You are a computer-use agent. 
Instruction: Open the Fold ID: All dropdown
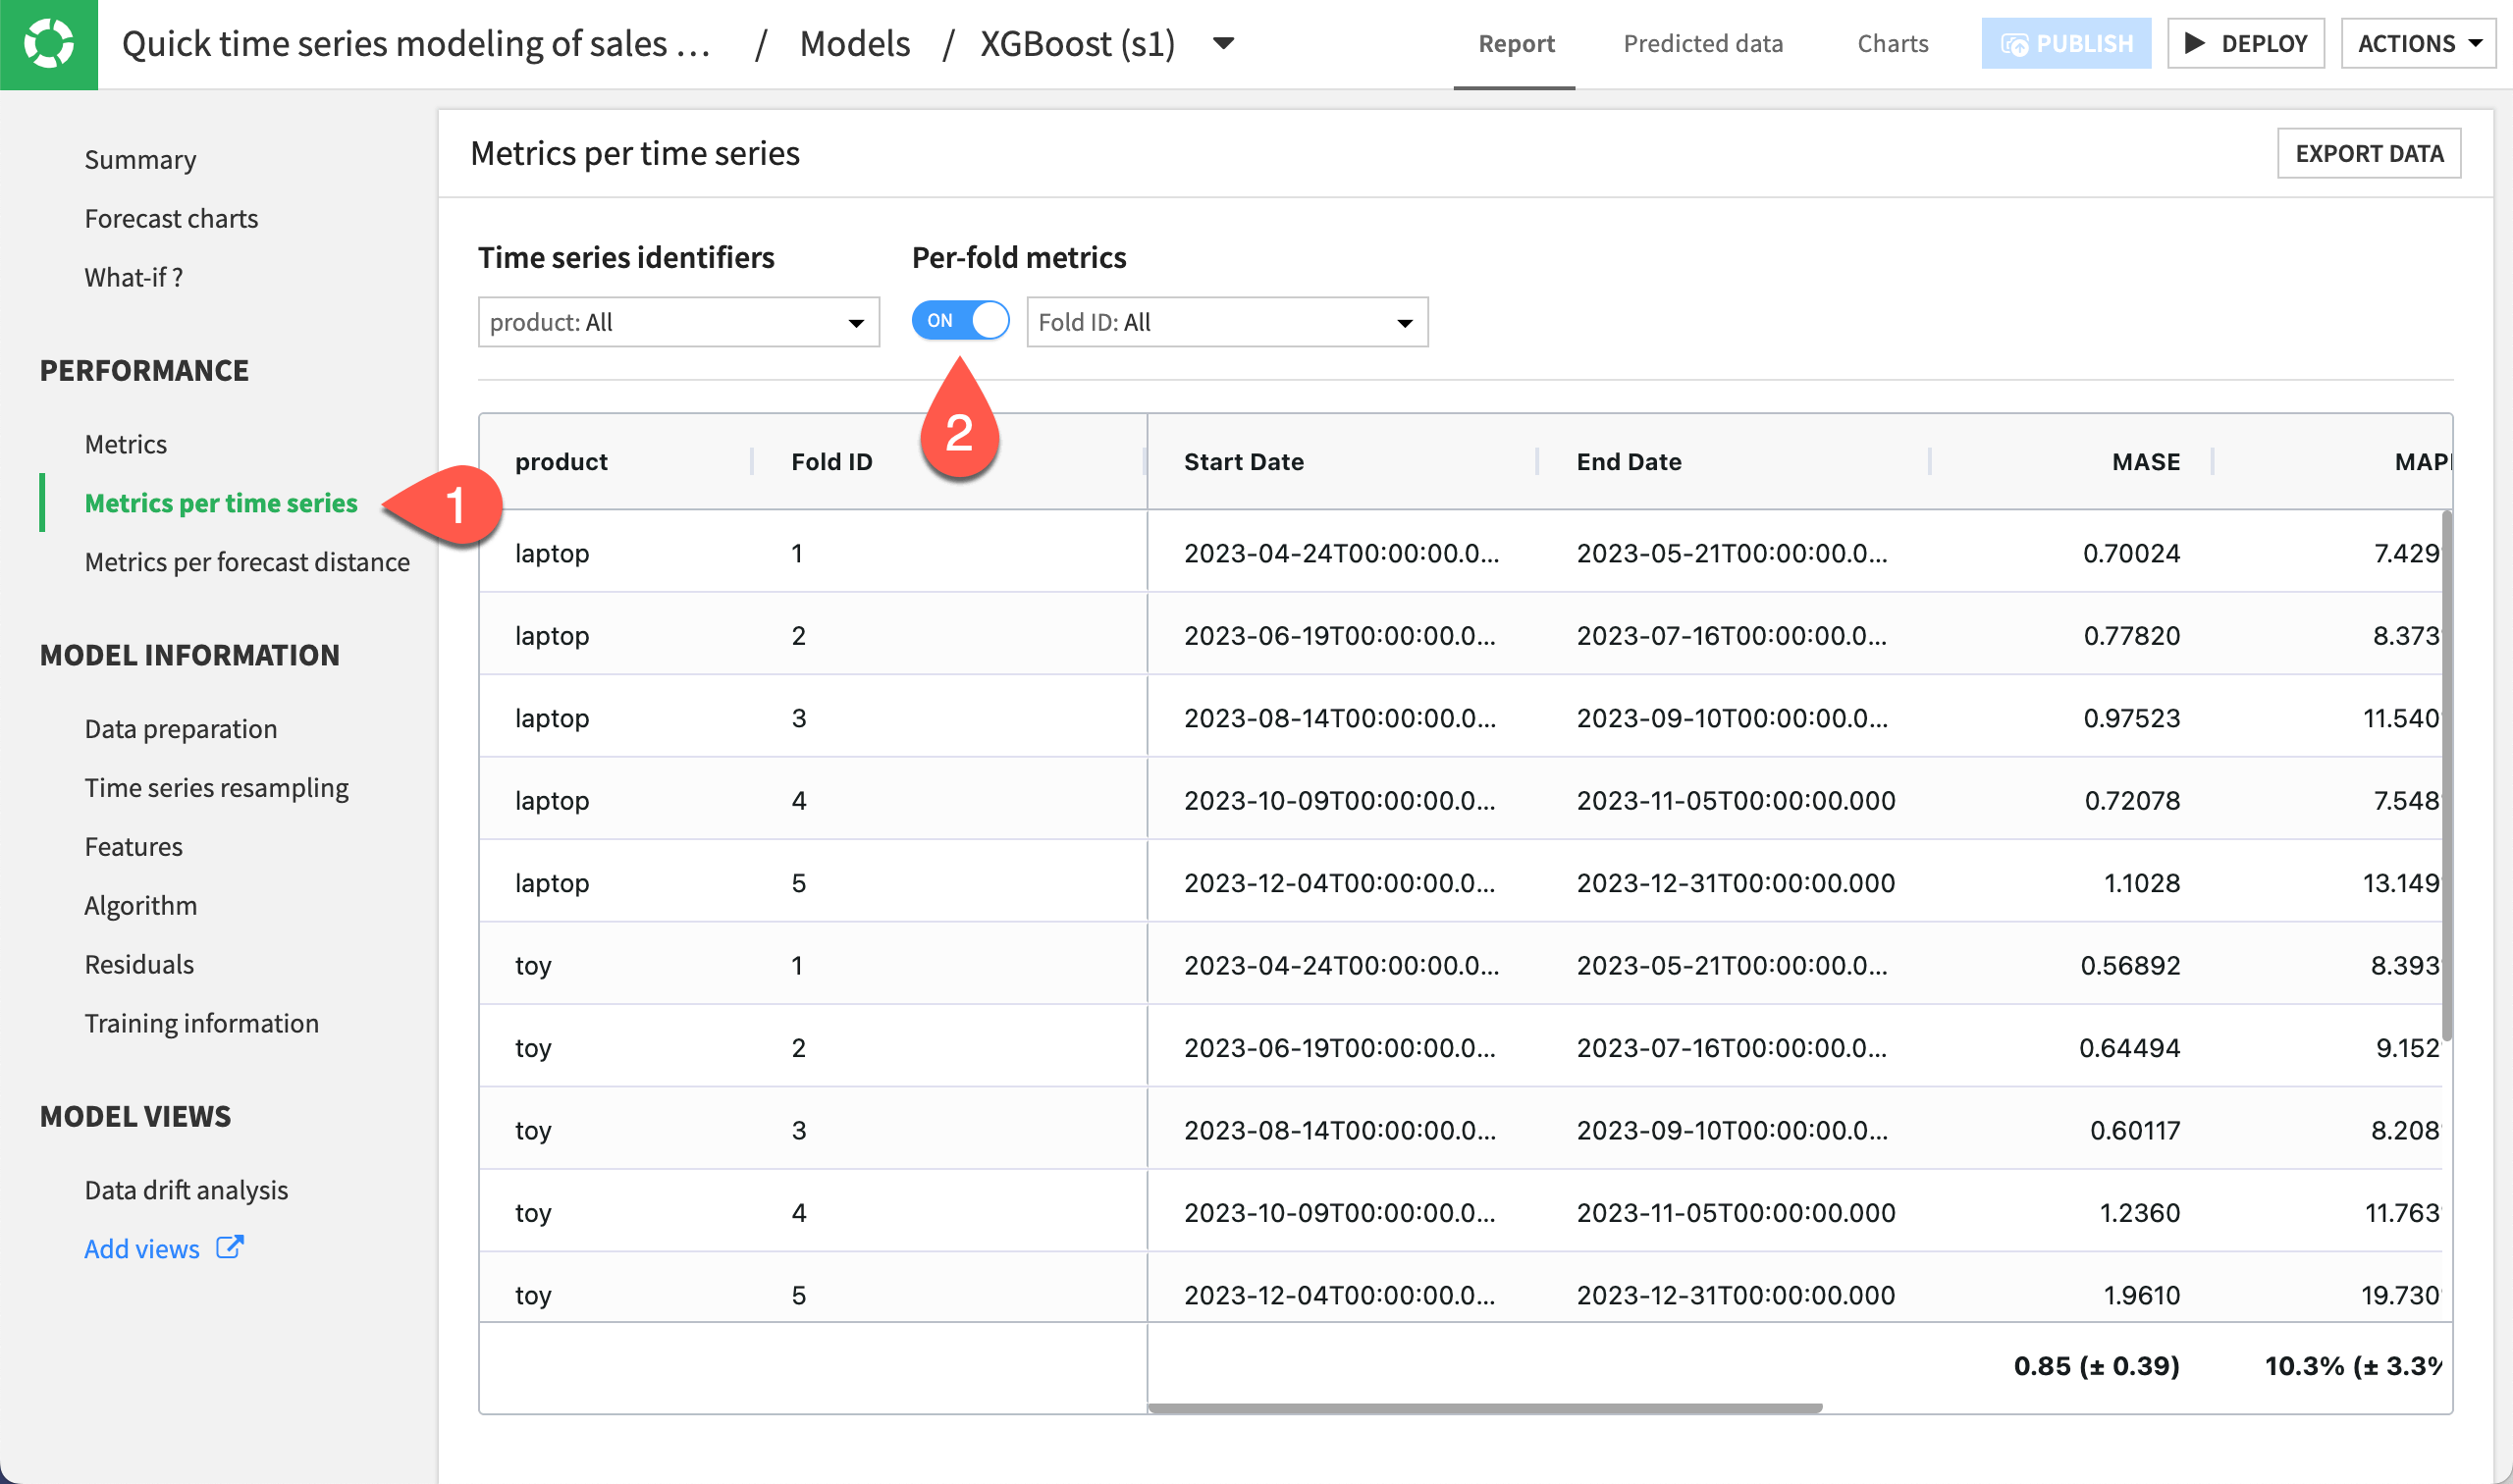tap(1226, 322)
